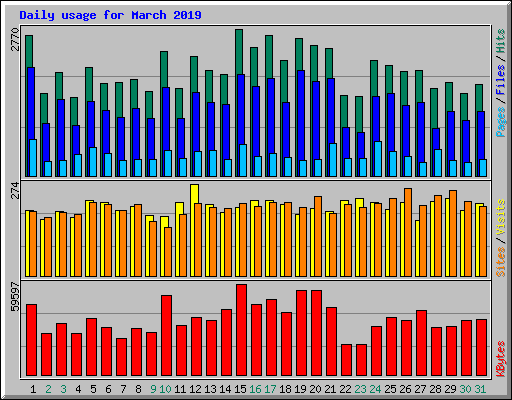512x400 pixels.
Task: Click day '1' on the x-axis
Action: click(33, 389)
